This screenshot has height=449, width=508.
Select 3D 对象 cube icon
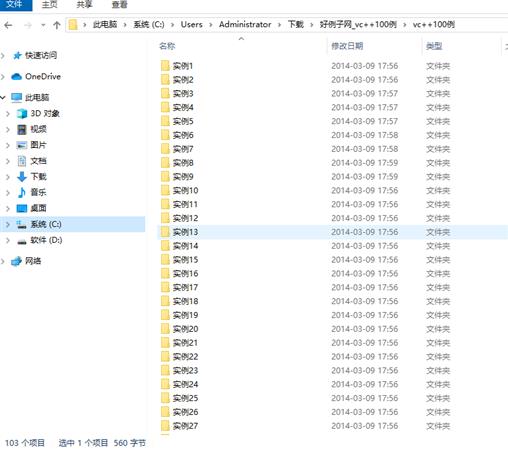point(22,114)
